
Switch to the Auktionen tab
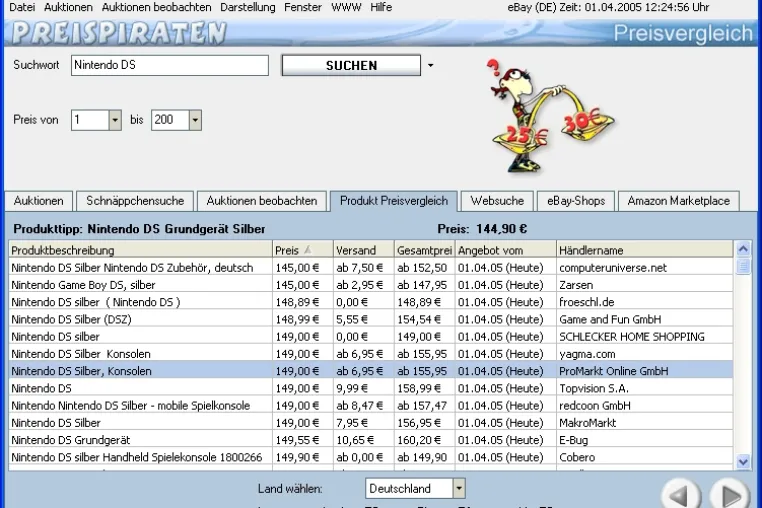point(38,201)
